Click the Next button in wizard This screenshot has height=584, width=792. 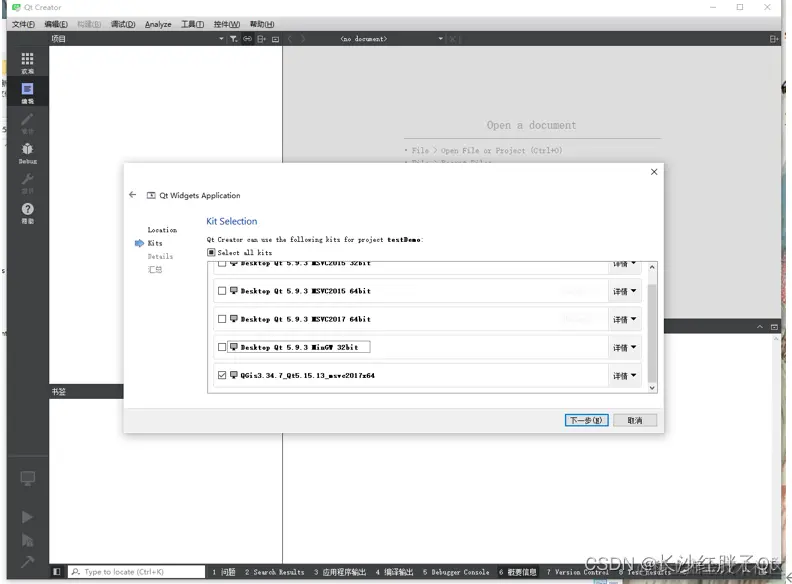coord(586,420)
